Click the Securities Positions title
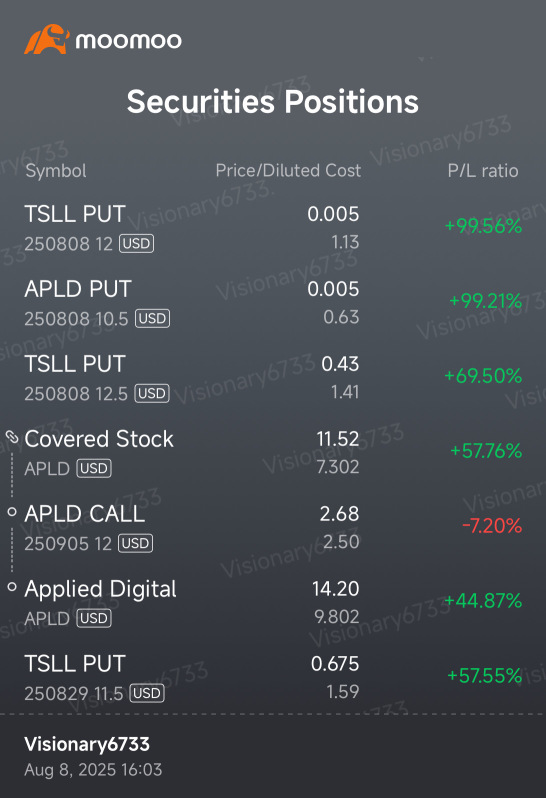Viewport: 546px width, 798px height. 273,101
